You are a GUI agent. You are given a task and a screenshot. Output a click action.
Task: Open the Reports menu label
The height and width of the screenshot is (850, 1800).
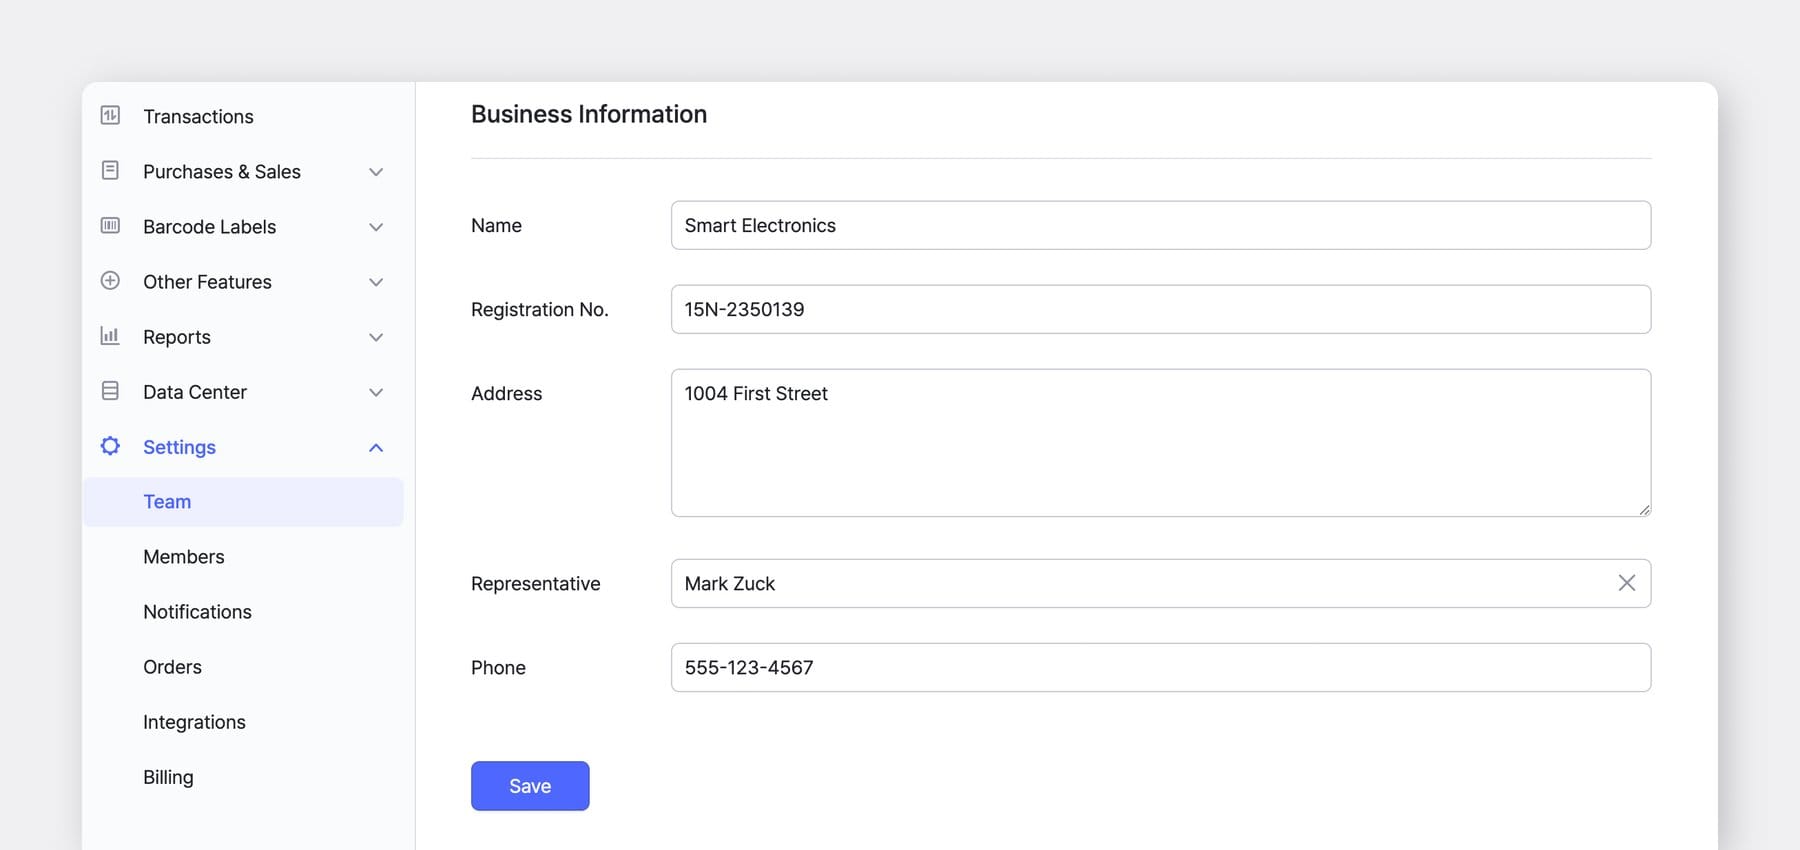(177, 337)
